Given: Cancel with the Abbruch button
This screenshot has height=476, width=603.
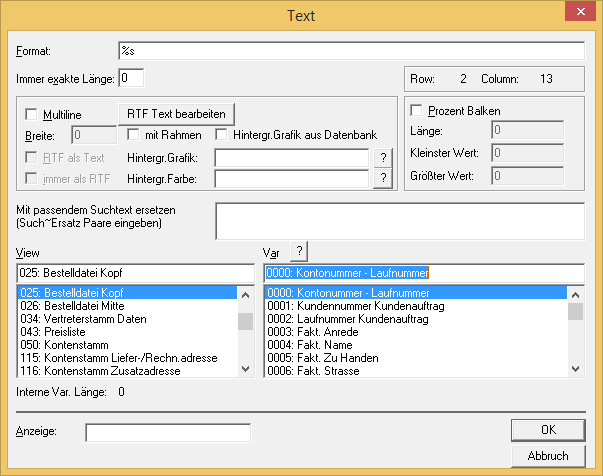Looking at the screenshot, I should 547,455.
